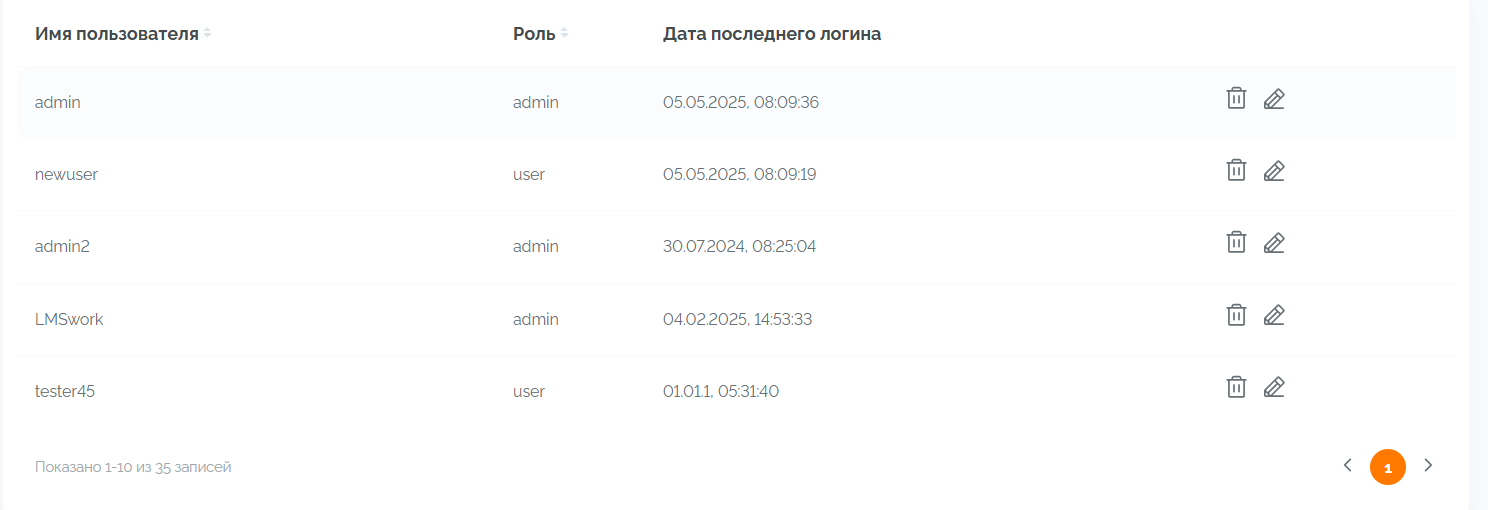Click the admin2 username cell
Screen dimensions: 1488x510
[x=62, y=246]
